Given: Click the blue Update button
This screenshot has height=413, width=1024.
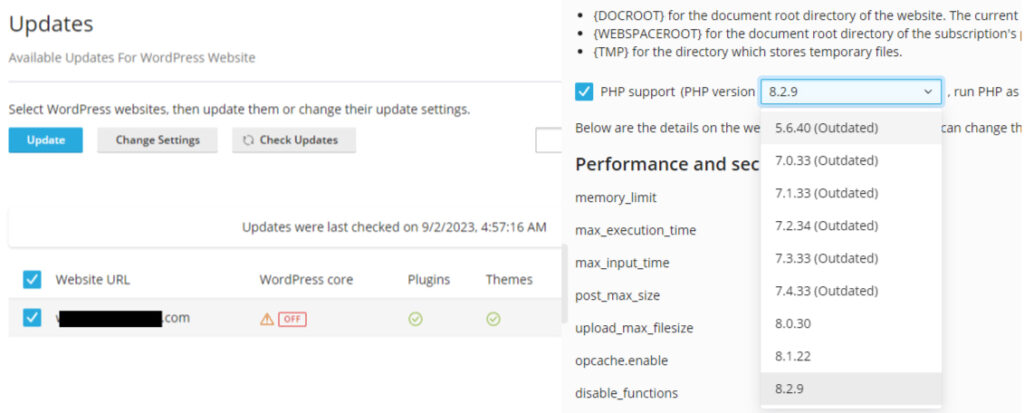Looking at the screenshot, I should [46, 140].
